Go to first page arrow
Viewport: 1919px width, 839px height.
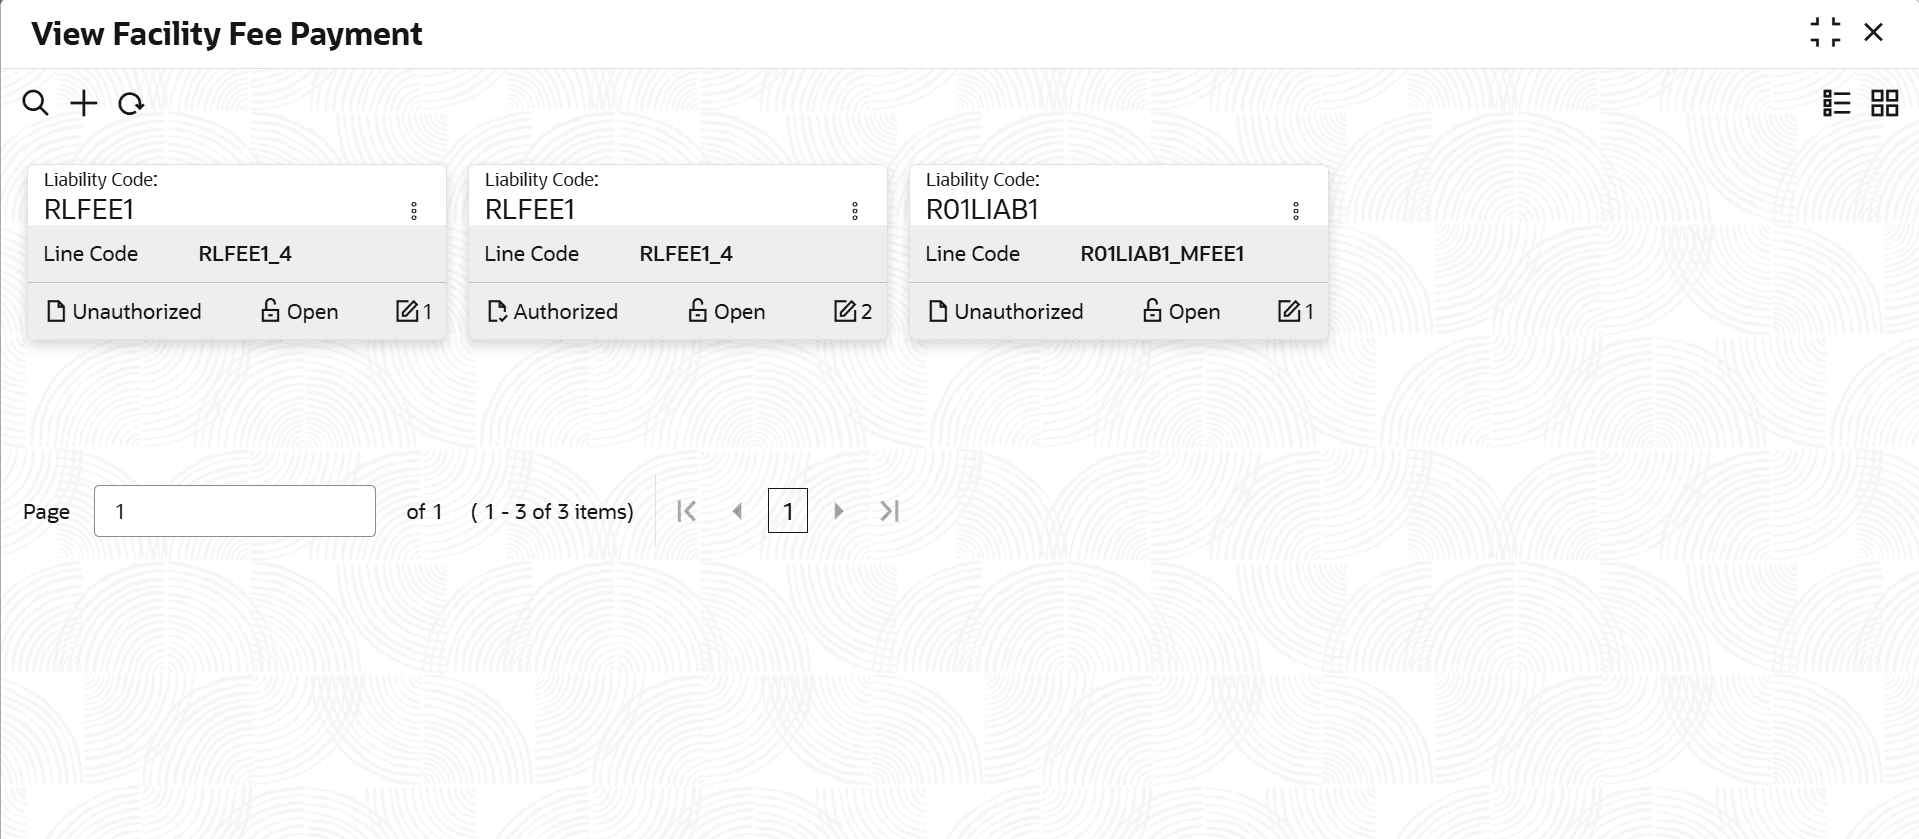[686, 511]
